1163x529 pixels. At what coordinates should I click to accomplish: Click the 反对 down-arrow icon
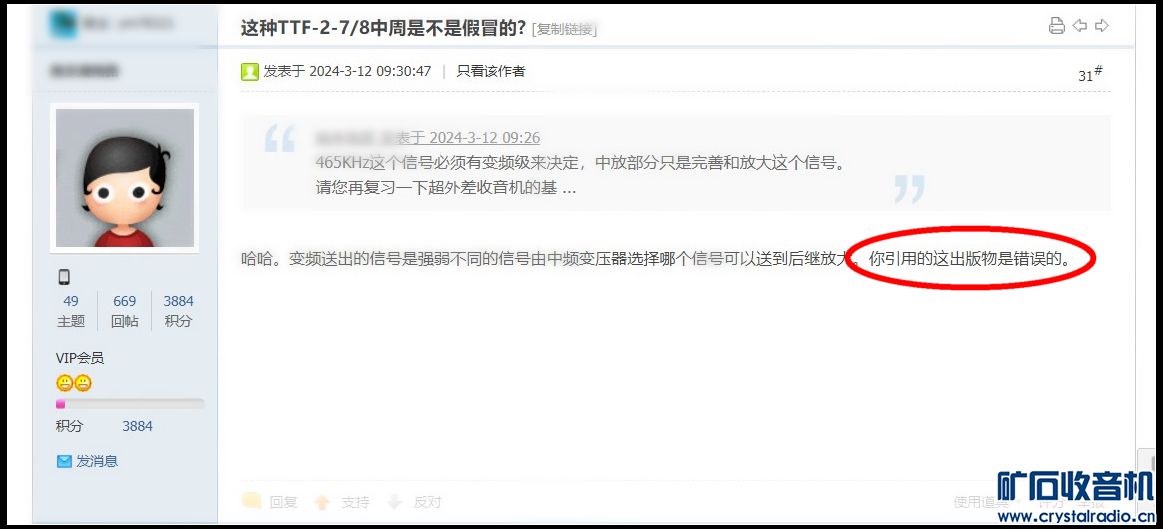pos(395,502)
